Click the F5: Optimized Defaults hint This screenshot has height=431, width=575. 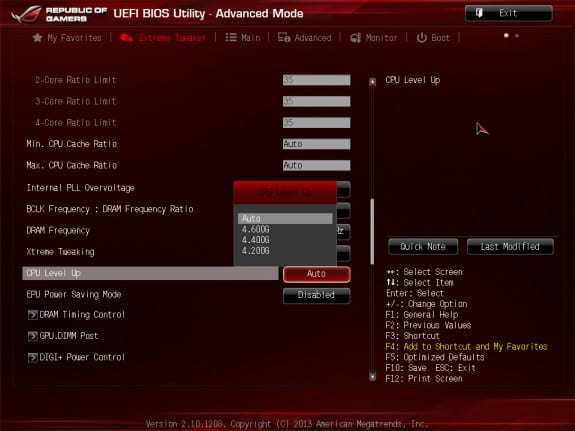click(x=435, y=357)
